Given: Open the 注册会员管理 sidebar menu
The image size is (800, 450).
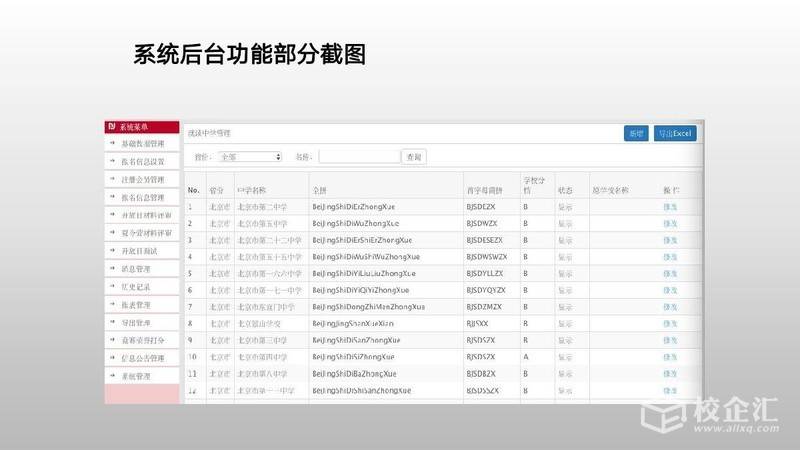Looking at the screenshot, I should 142,180.
